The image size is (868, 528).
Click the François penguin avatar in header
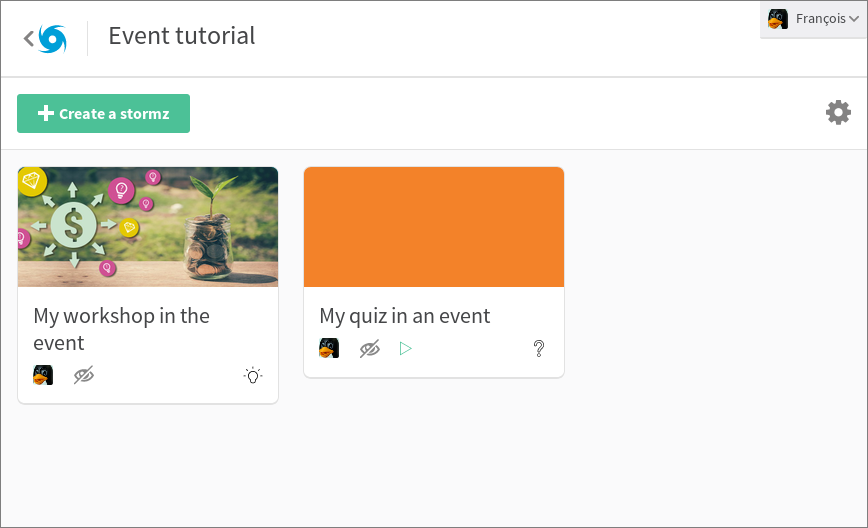778,19
